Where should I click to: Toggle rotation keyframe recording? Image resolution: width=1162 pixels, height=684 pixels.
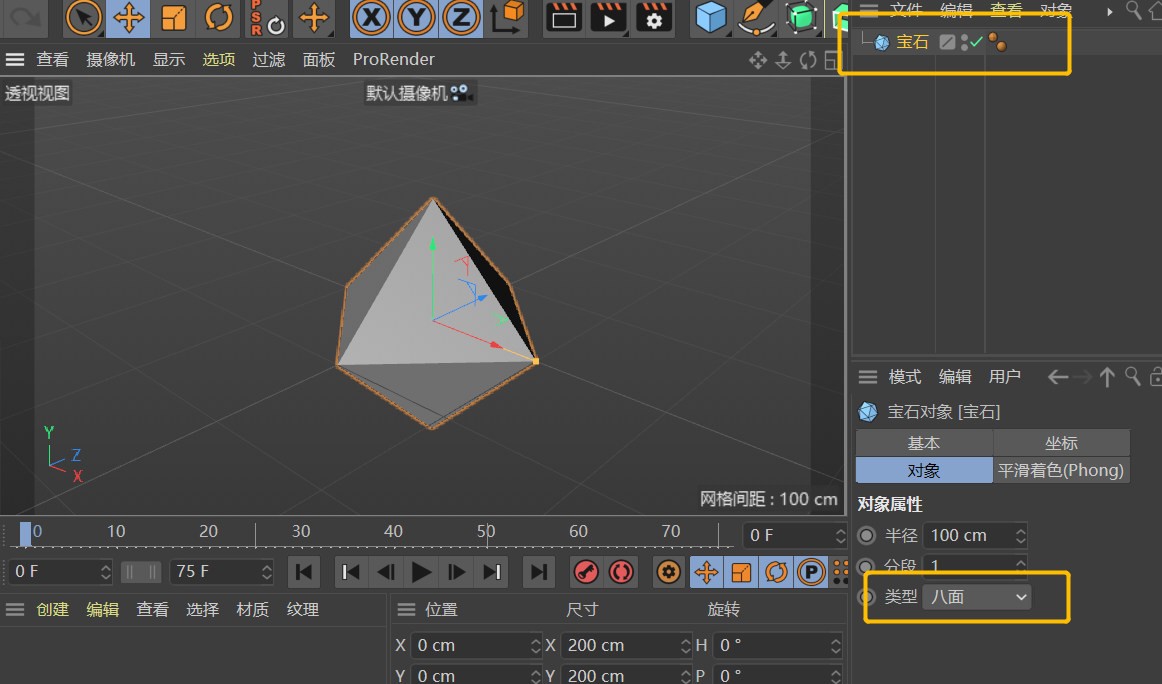click(x=776, y=572)
